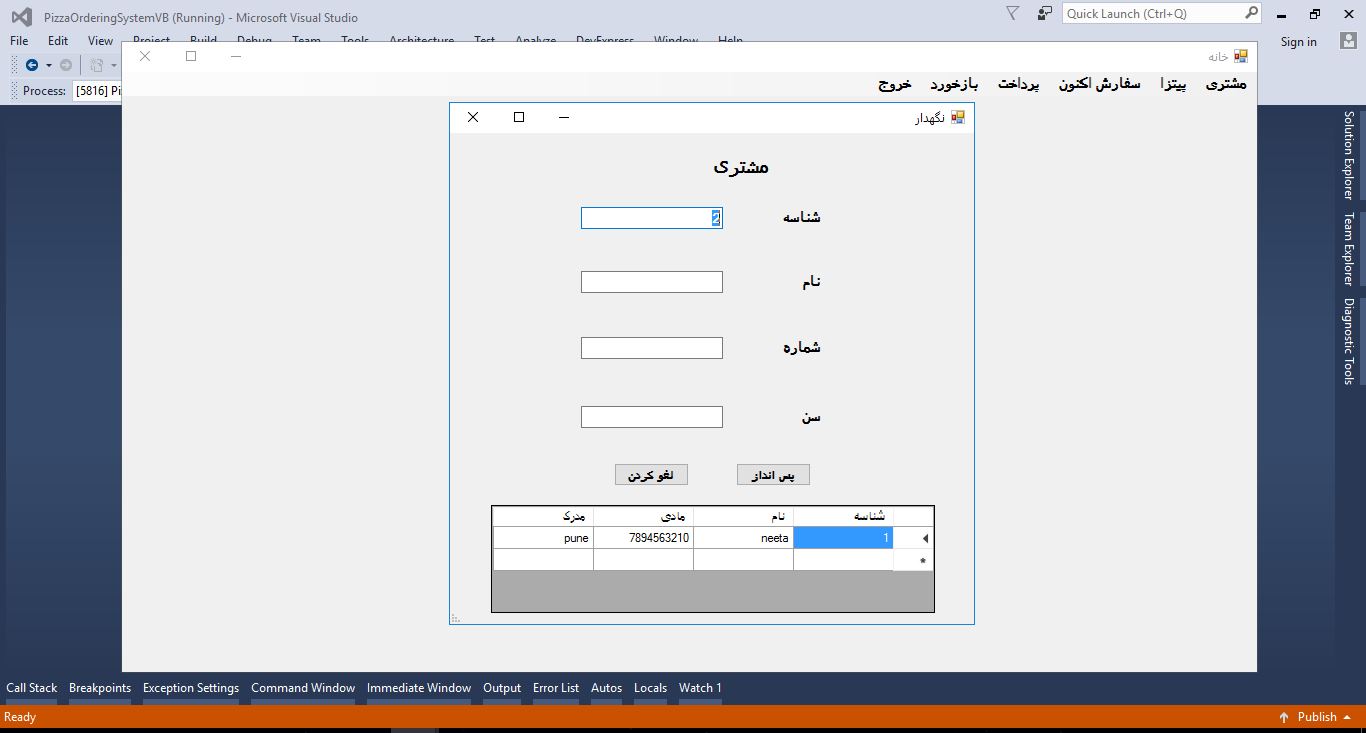Select the grid cell containing 1
The height and width of the screenshot is (733, 1366).
(843, 538)
